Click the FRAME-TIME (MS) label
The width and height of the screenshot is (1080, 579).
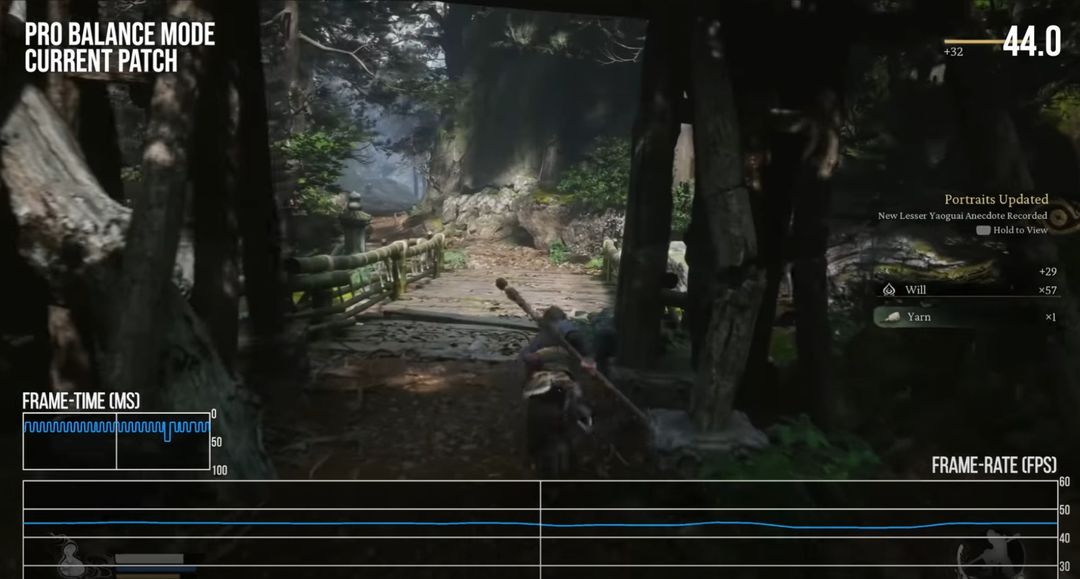(x=81, y=401)
